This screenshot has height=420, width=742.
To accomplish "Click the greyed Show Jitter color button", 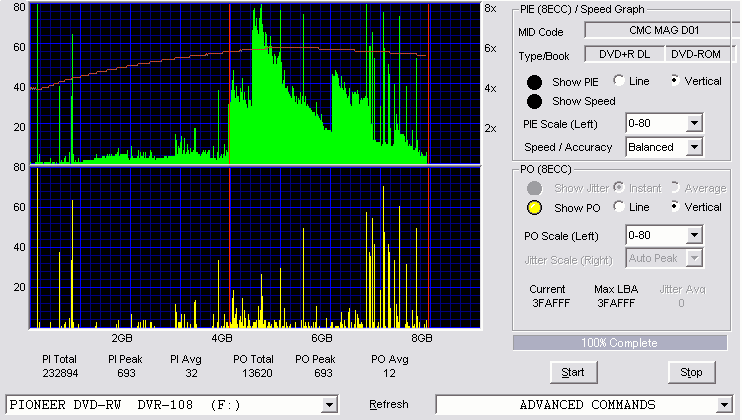I will (534, 188).
